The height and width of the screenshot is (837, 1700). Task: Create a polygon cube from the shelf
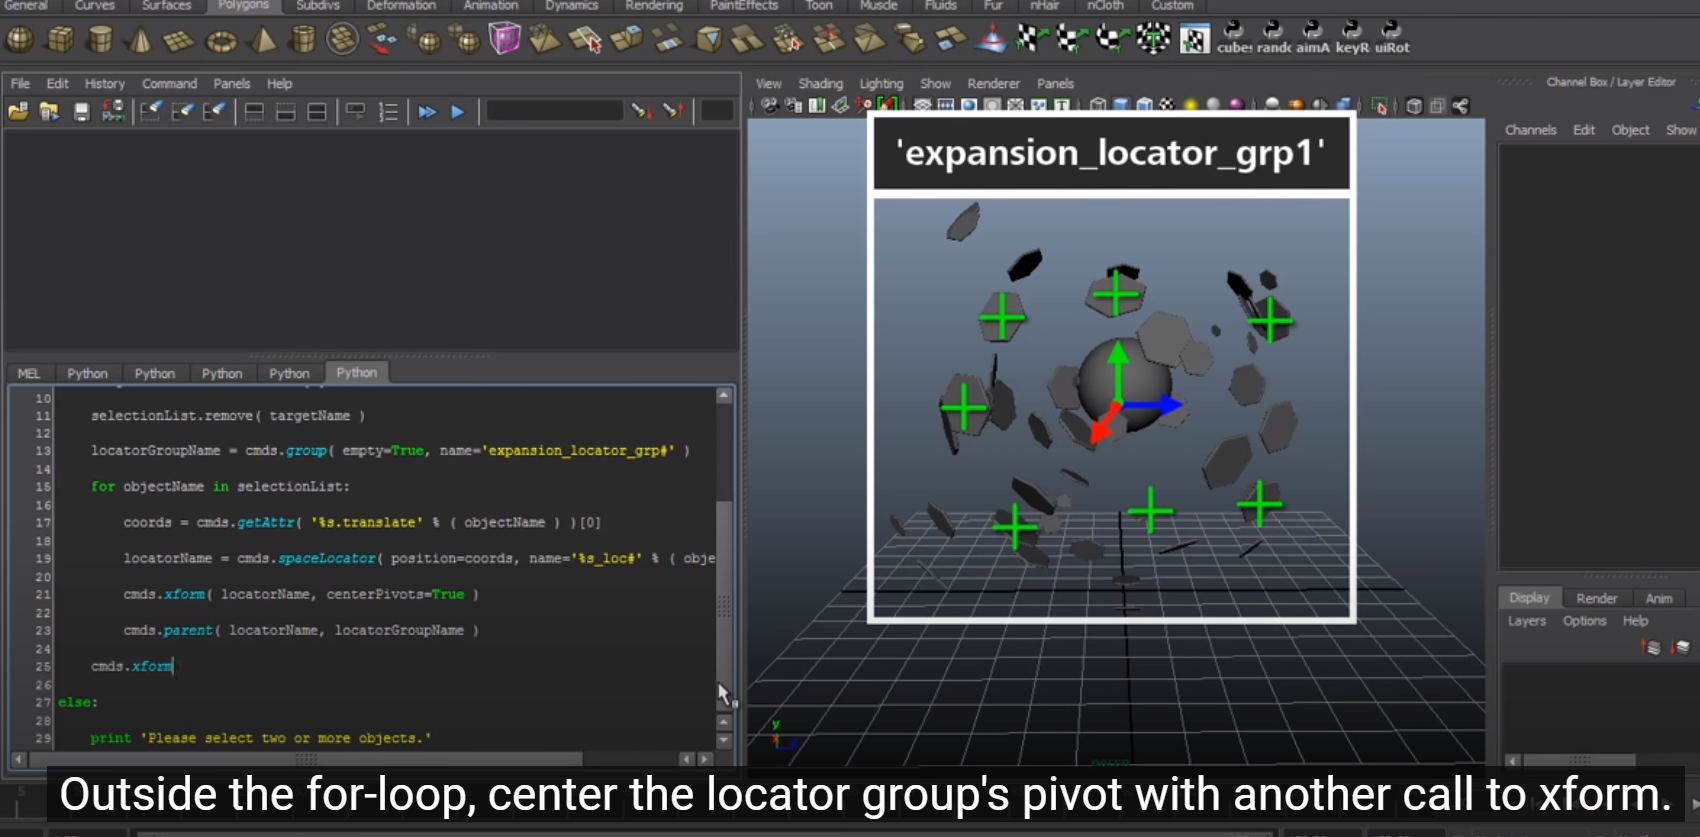(x=60, y=40)
